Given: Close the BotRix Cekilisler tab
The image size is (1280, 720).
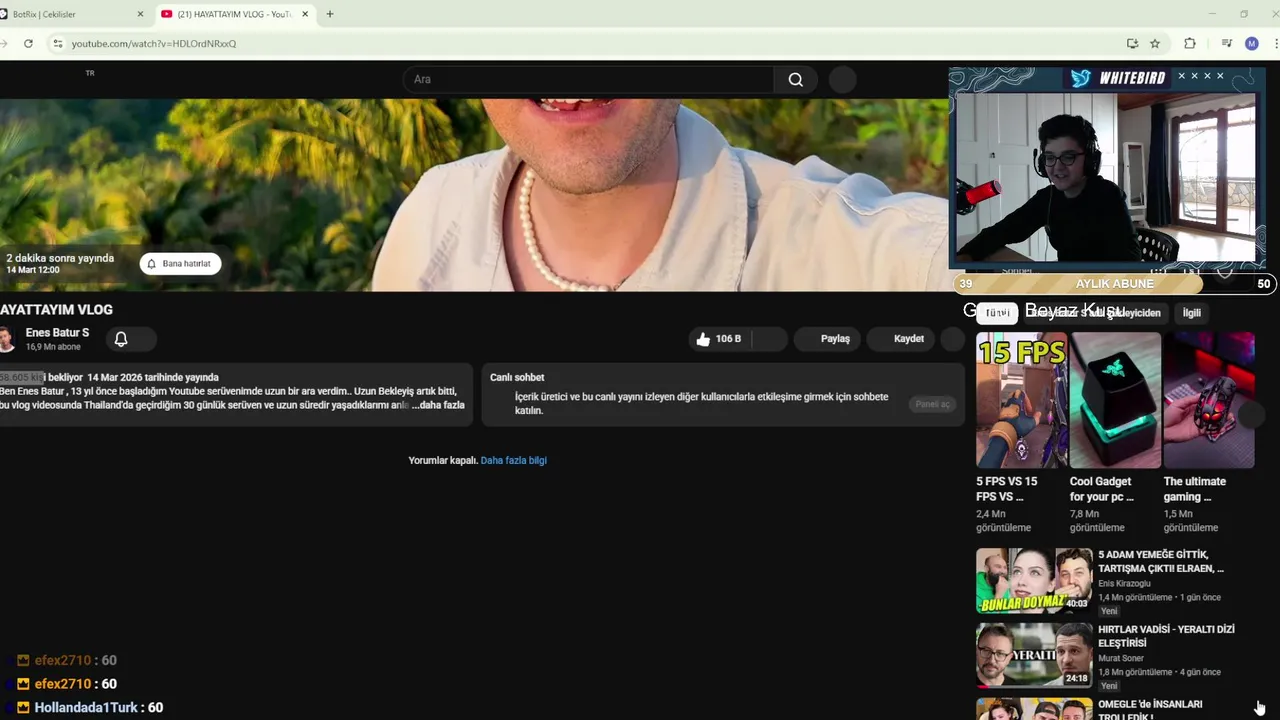Looking at the screenshot, I should [139, 14].
